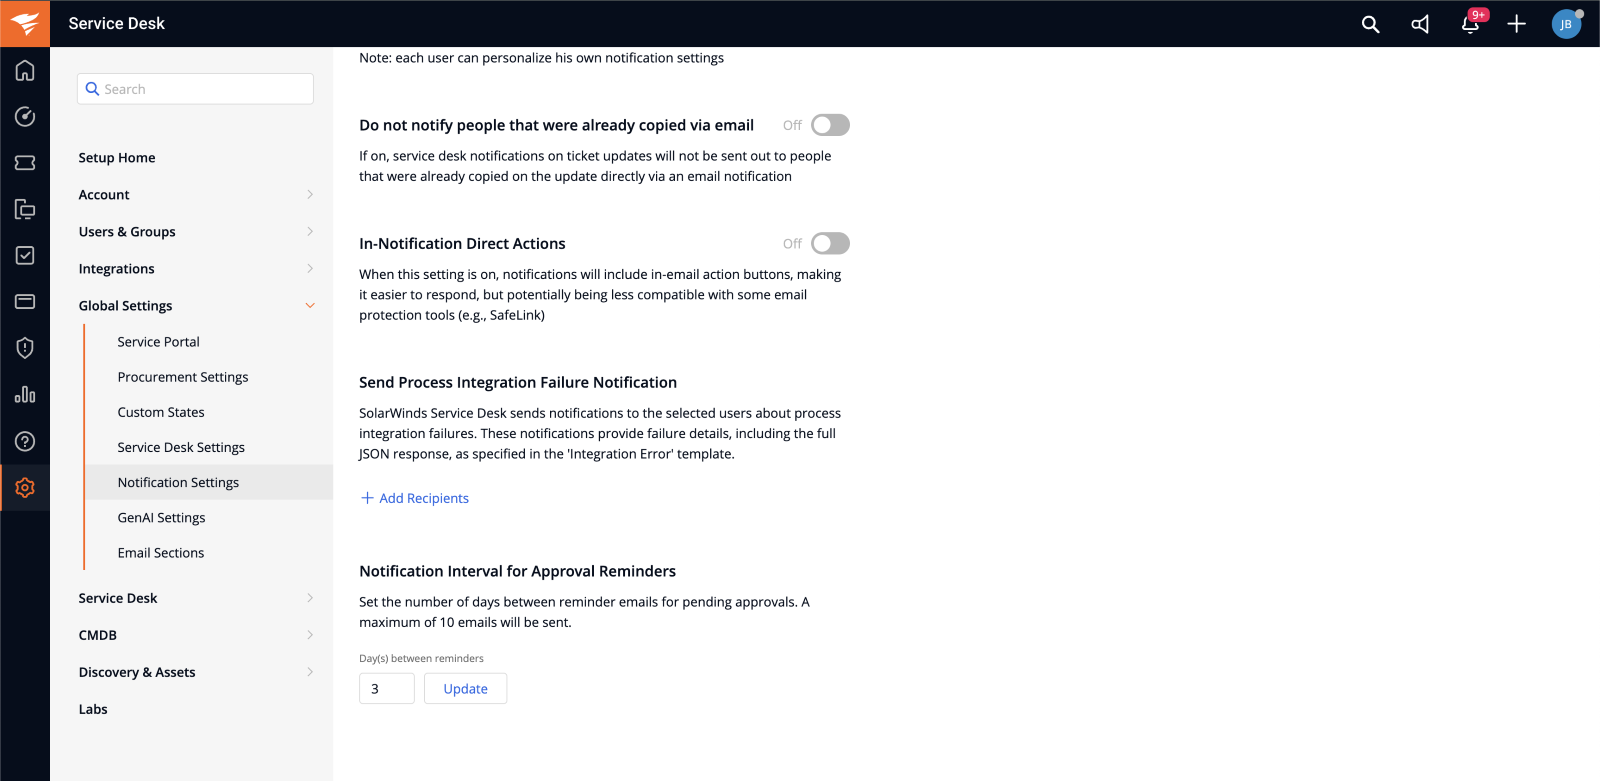The height and width of the screenshot is (781, 1600).
Task: Click the top bar search magnifier
Action: point(1371,24)
